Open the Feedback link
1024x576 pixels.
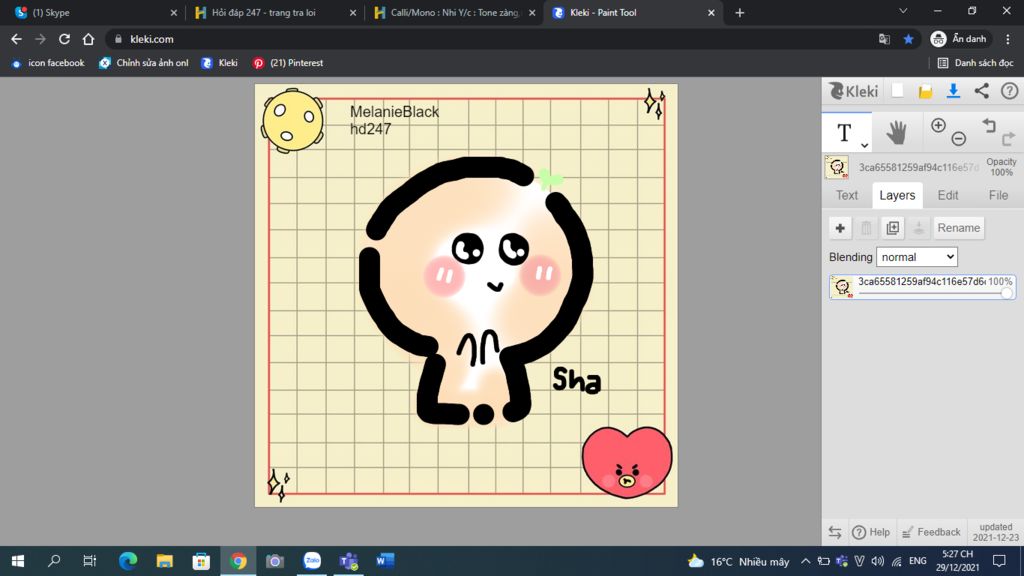coord(931,532)
